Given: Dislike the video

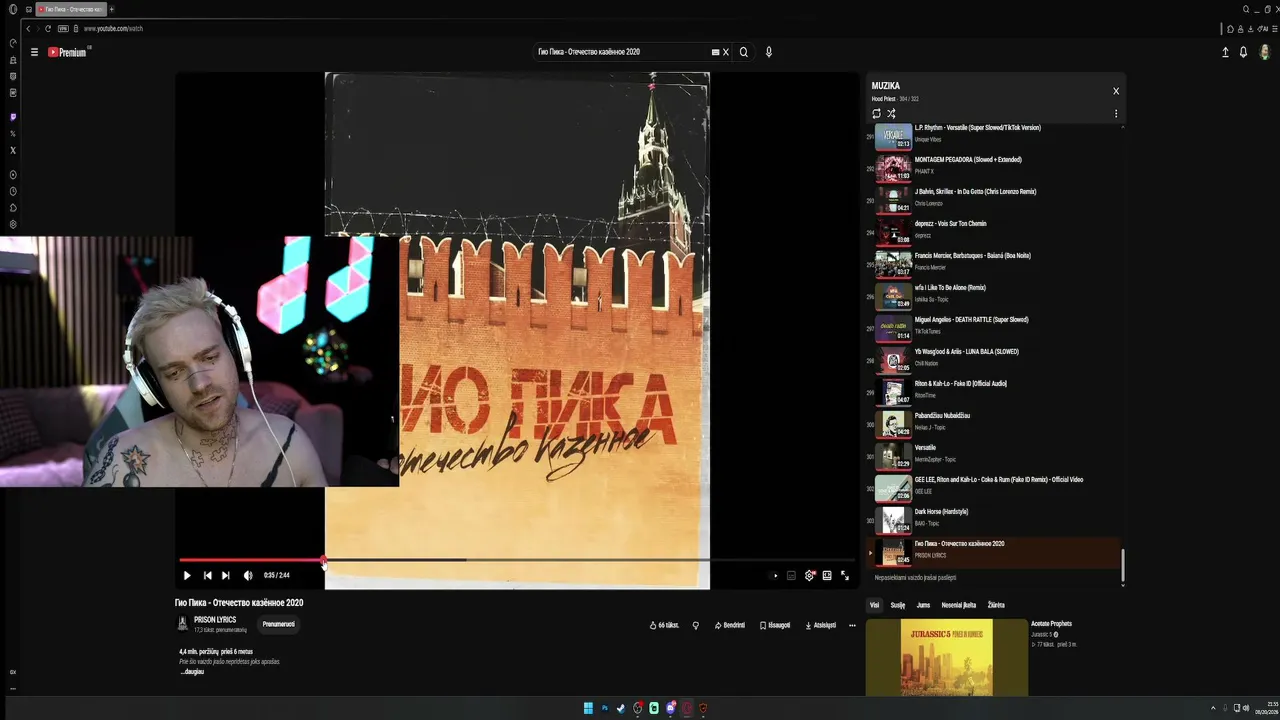Looking at the screenshot, I should coord(696,625).
